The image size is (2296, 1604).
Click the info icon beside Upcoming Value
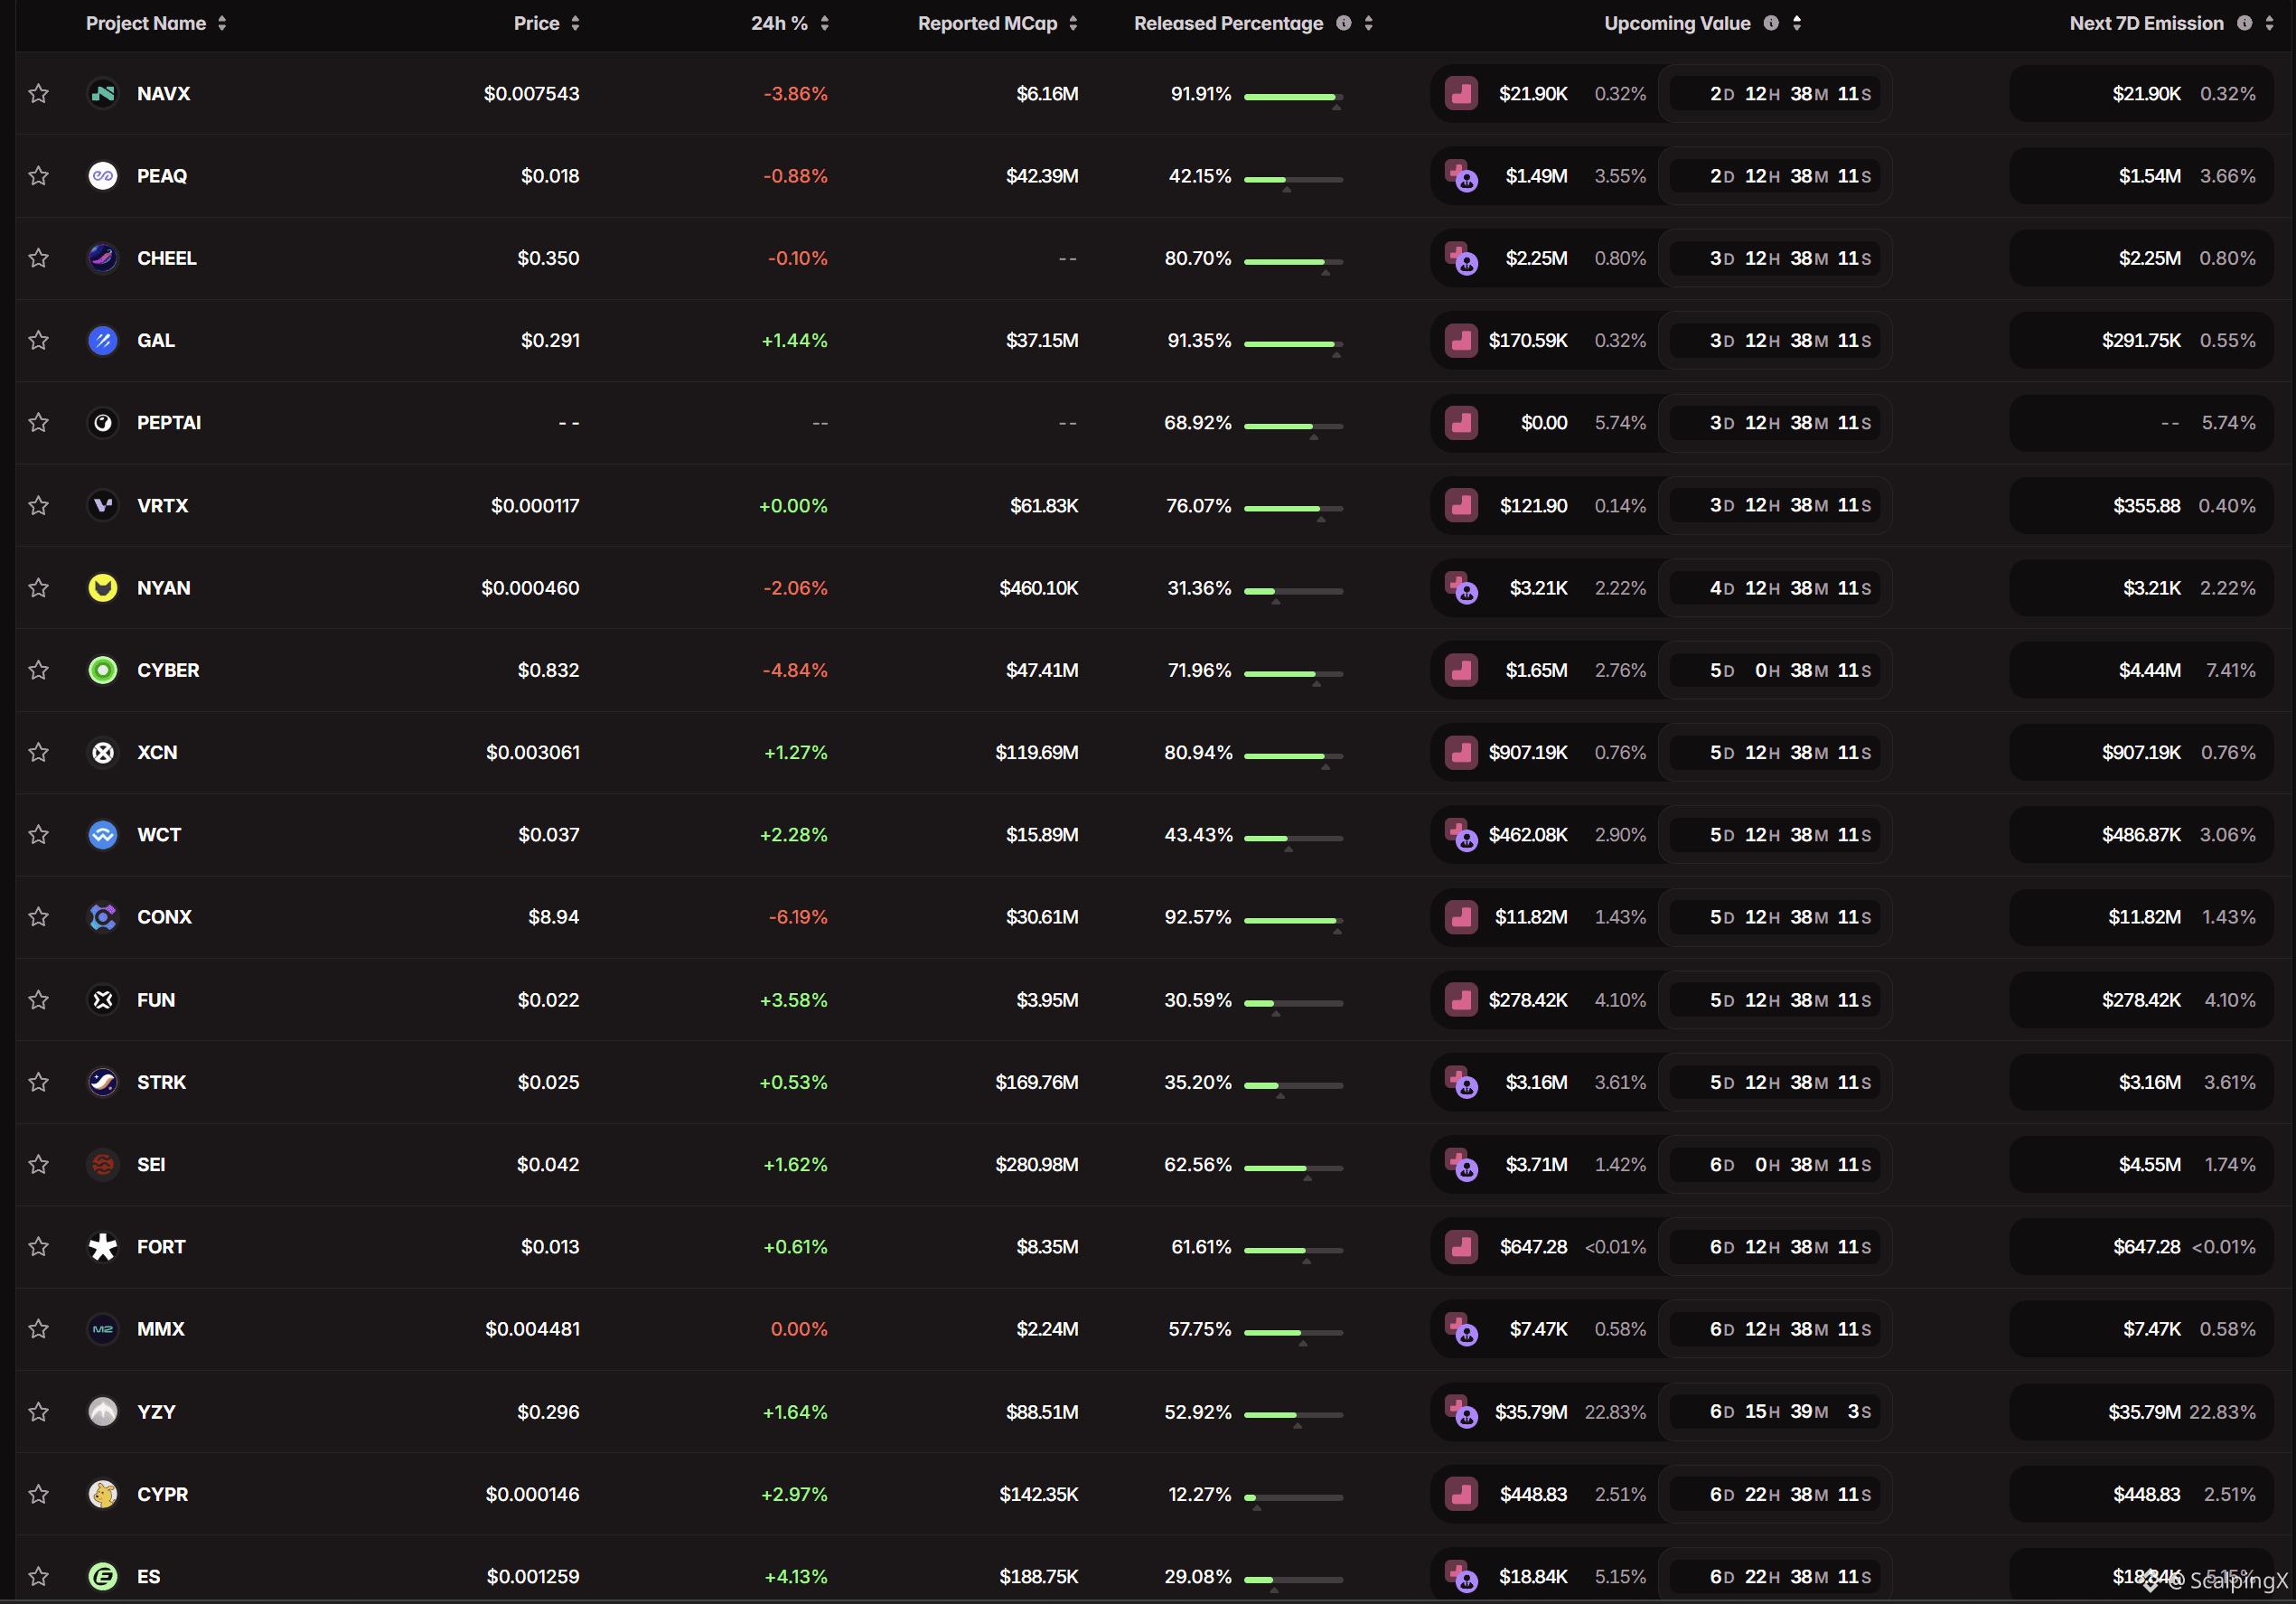(1770, 23)
